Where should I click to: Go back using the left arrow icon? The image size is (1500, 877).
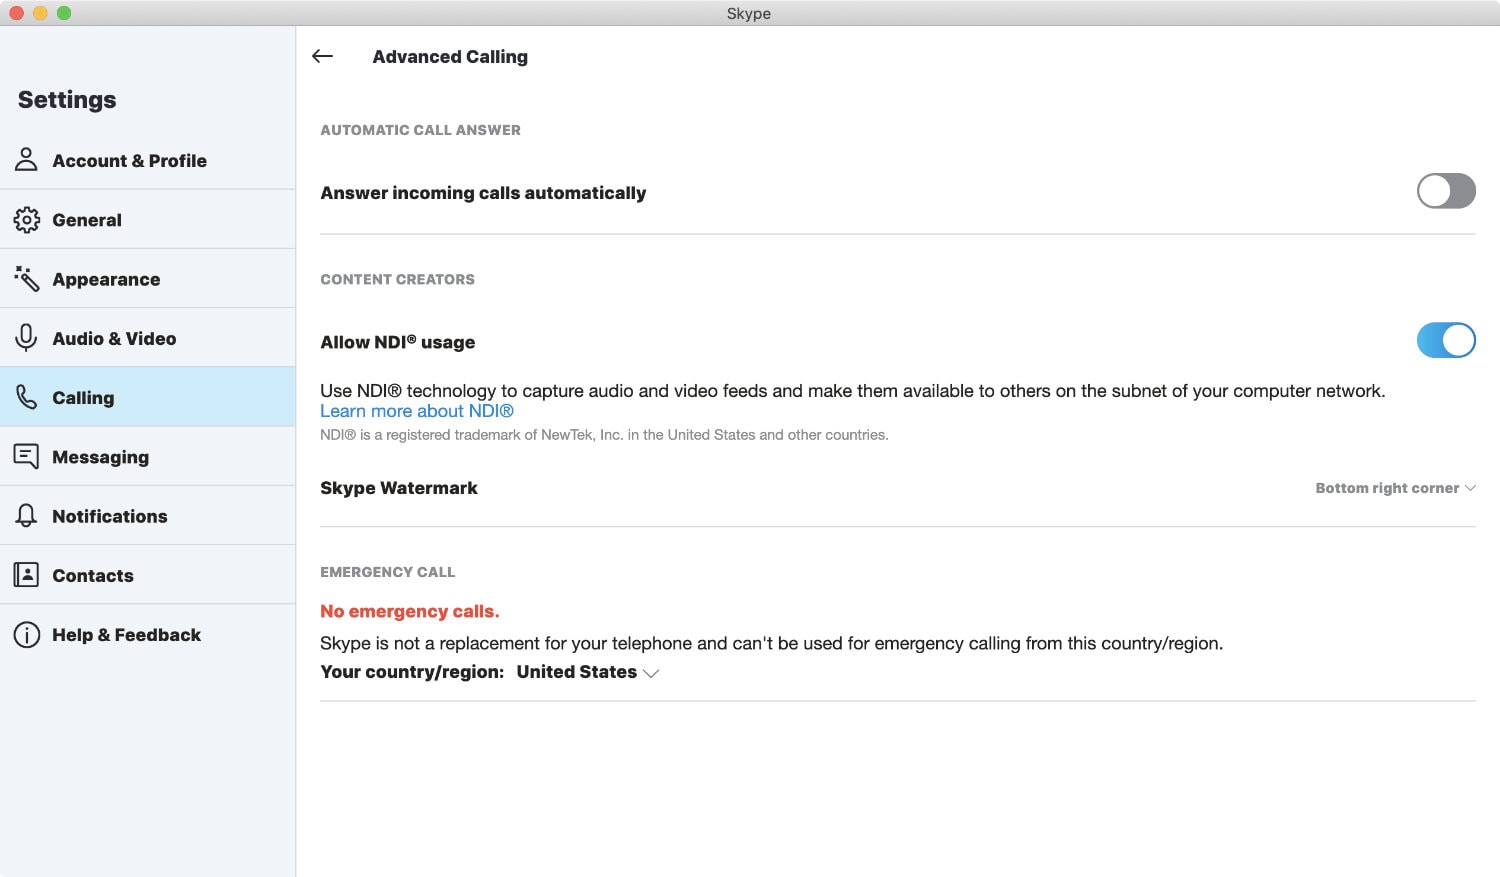(322, 56)
